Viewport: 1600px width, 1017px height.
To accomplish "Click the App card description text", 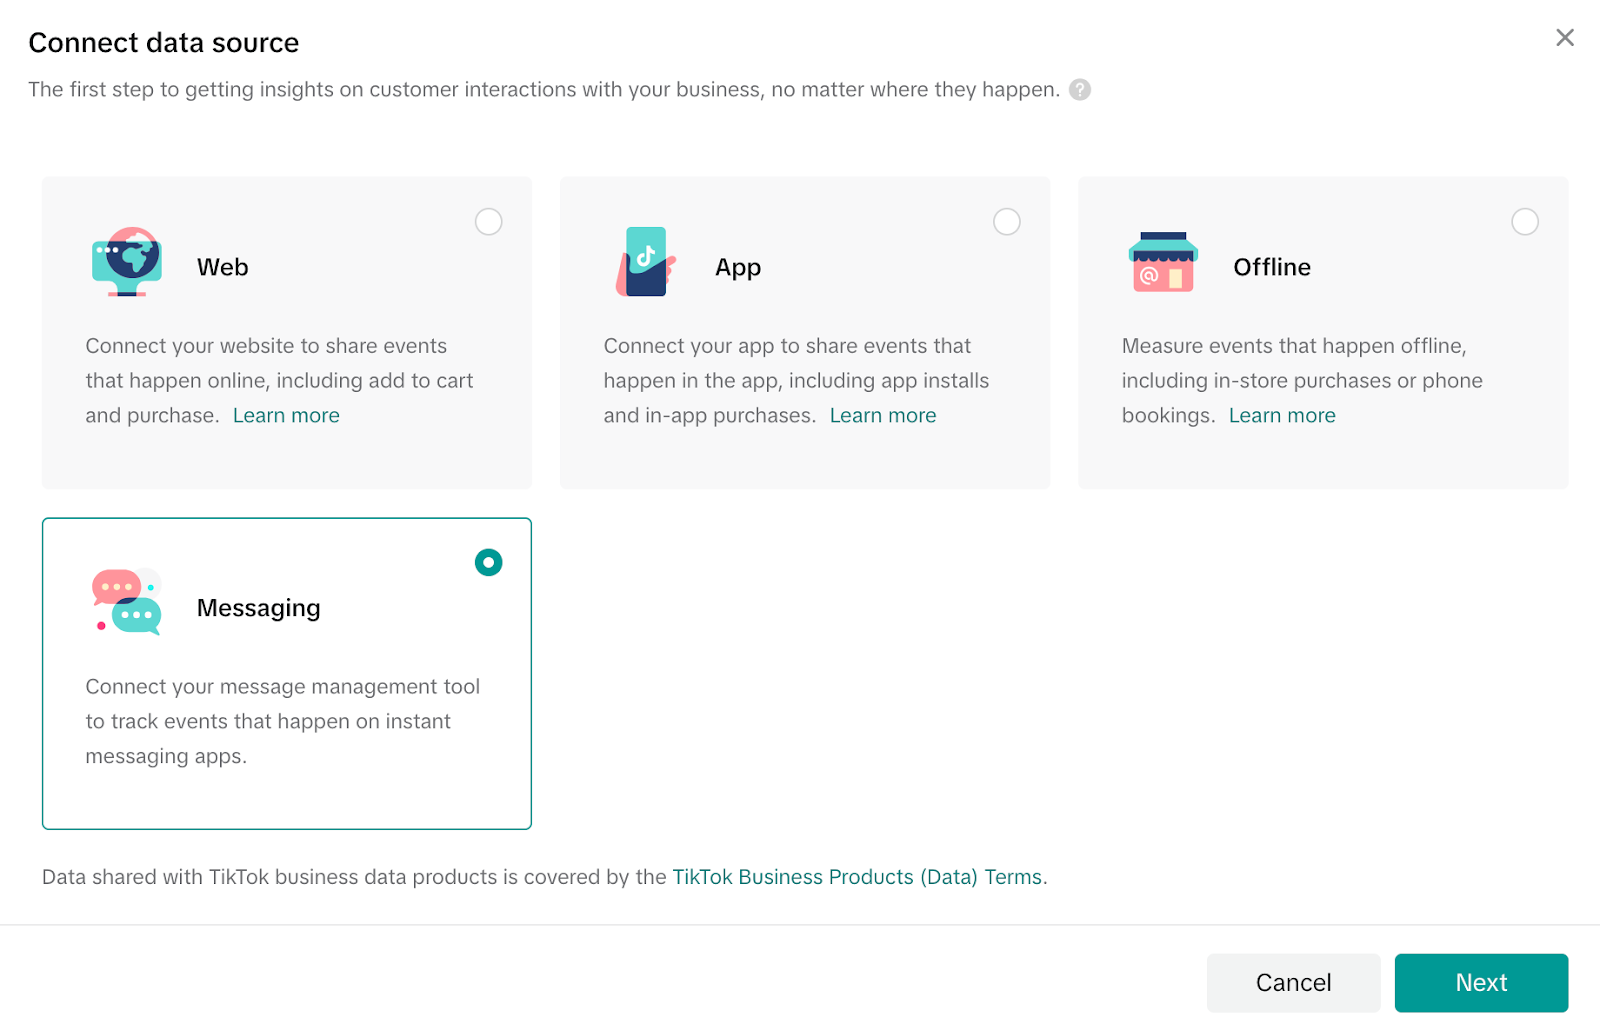I will (796, 381).
